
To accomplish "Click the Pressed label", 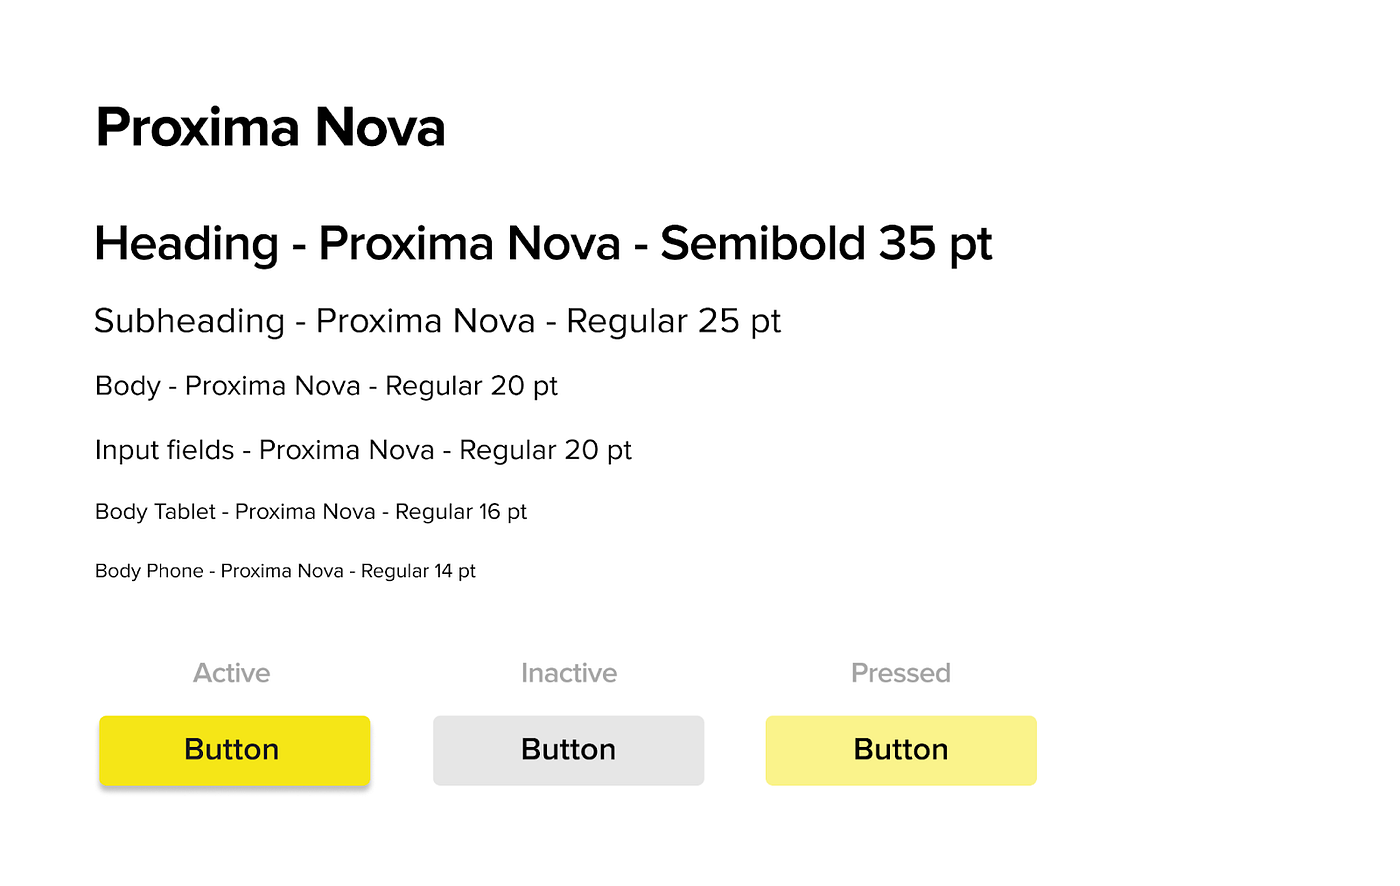I will pyautogui.click(x=901, y=673).
